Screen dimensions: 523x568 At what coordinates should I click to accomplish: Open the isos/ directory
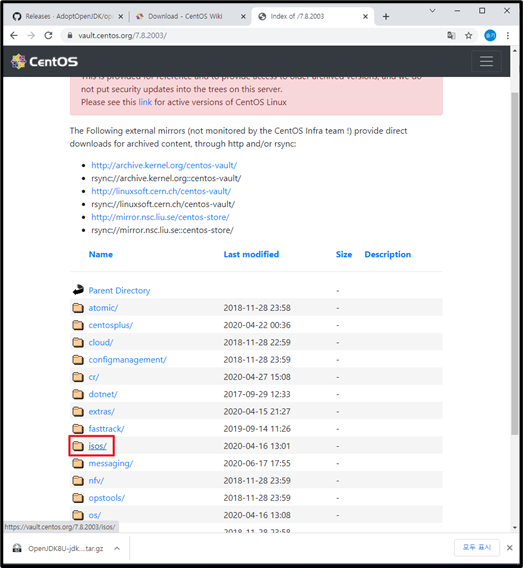(x=97, y=446)
